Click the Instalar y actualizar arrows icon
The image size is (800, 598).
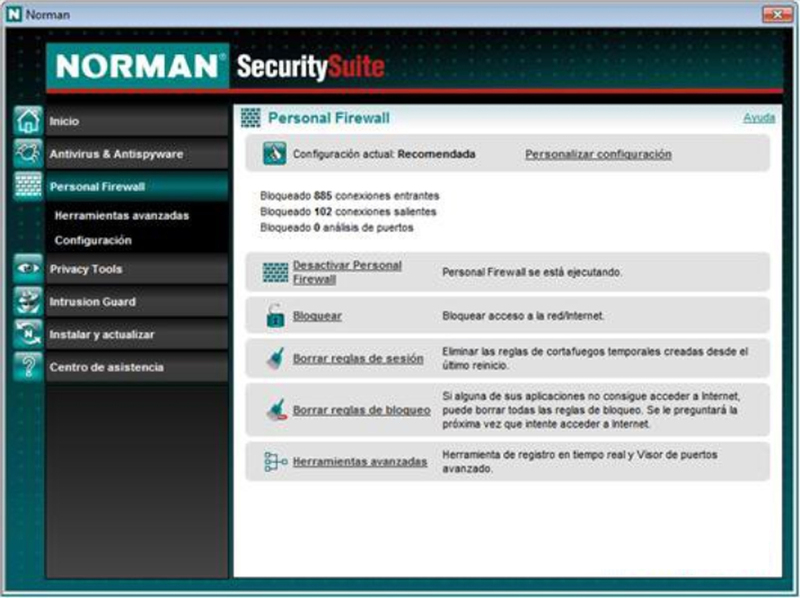click(28, 334)
